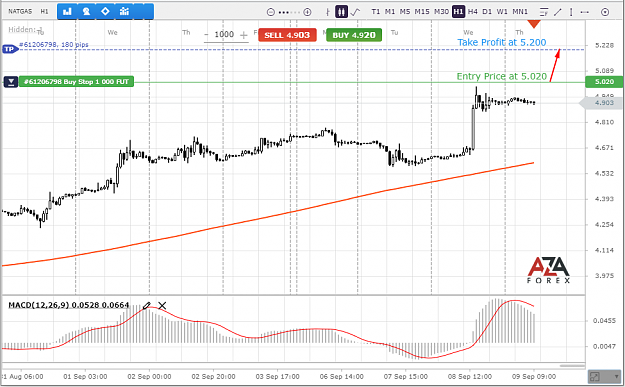
Task: Select the M5 timeframe
Action: 405,12
